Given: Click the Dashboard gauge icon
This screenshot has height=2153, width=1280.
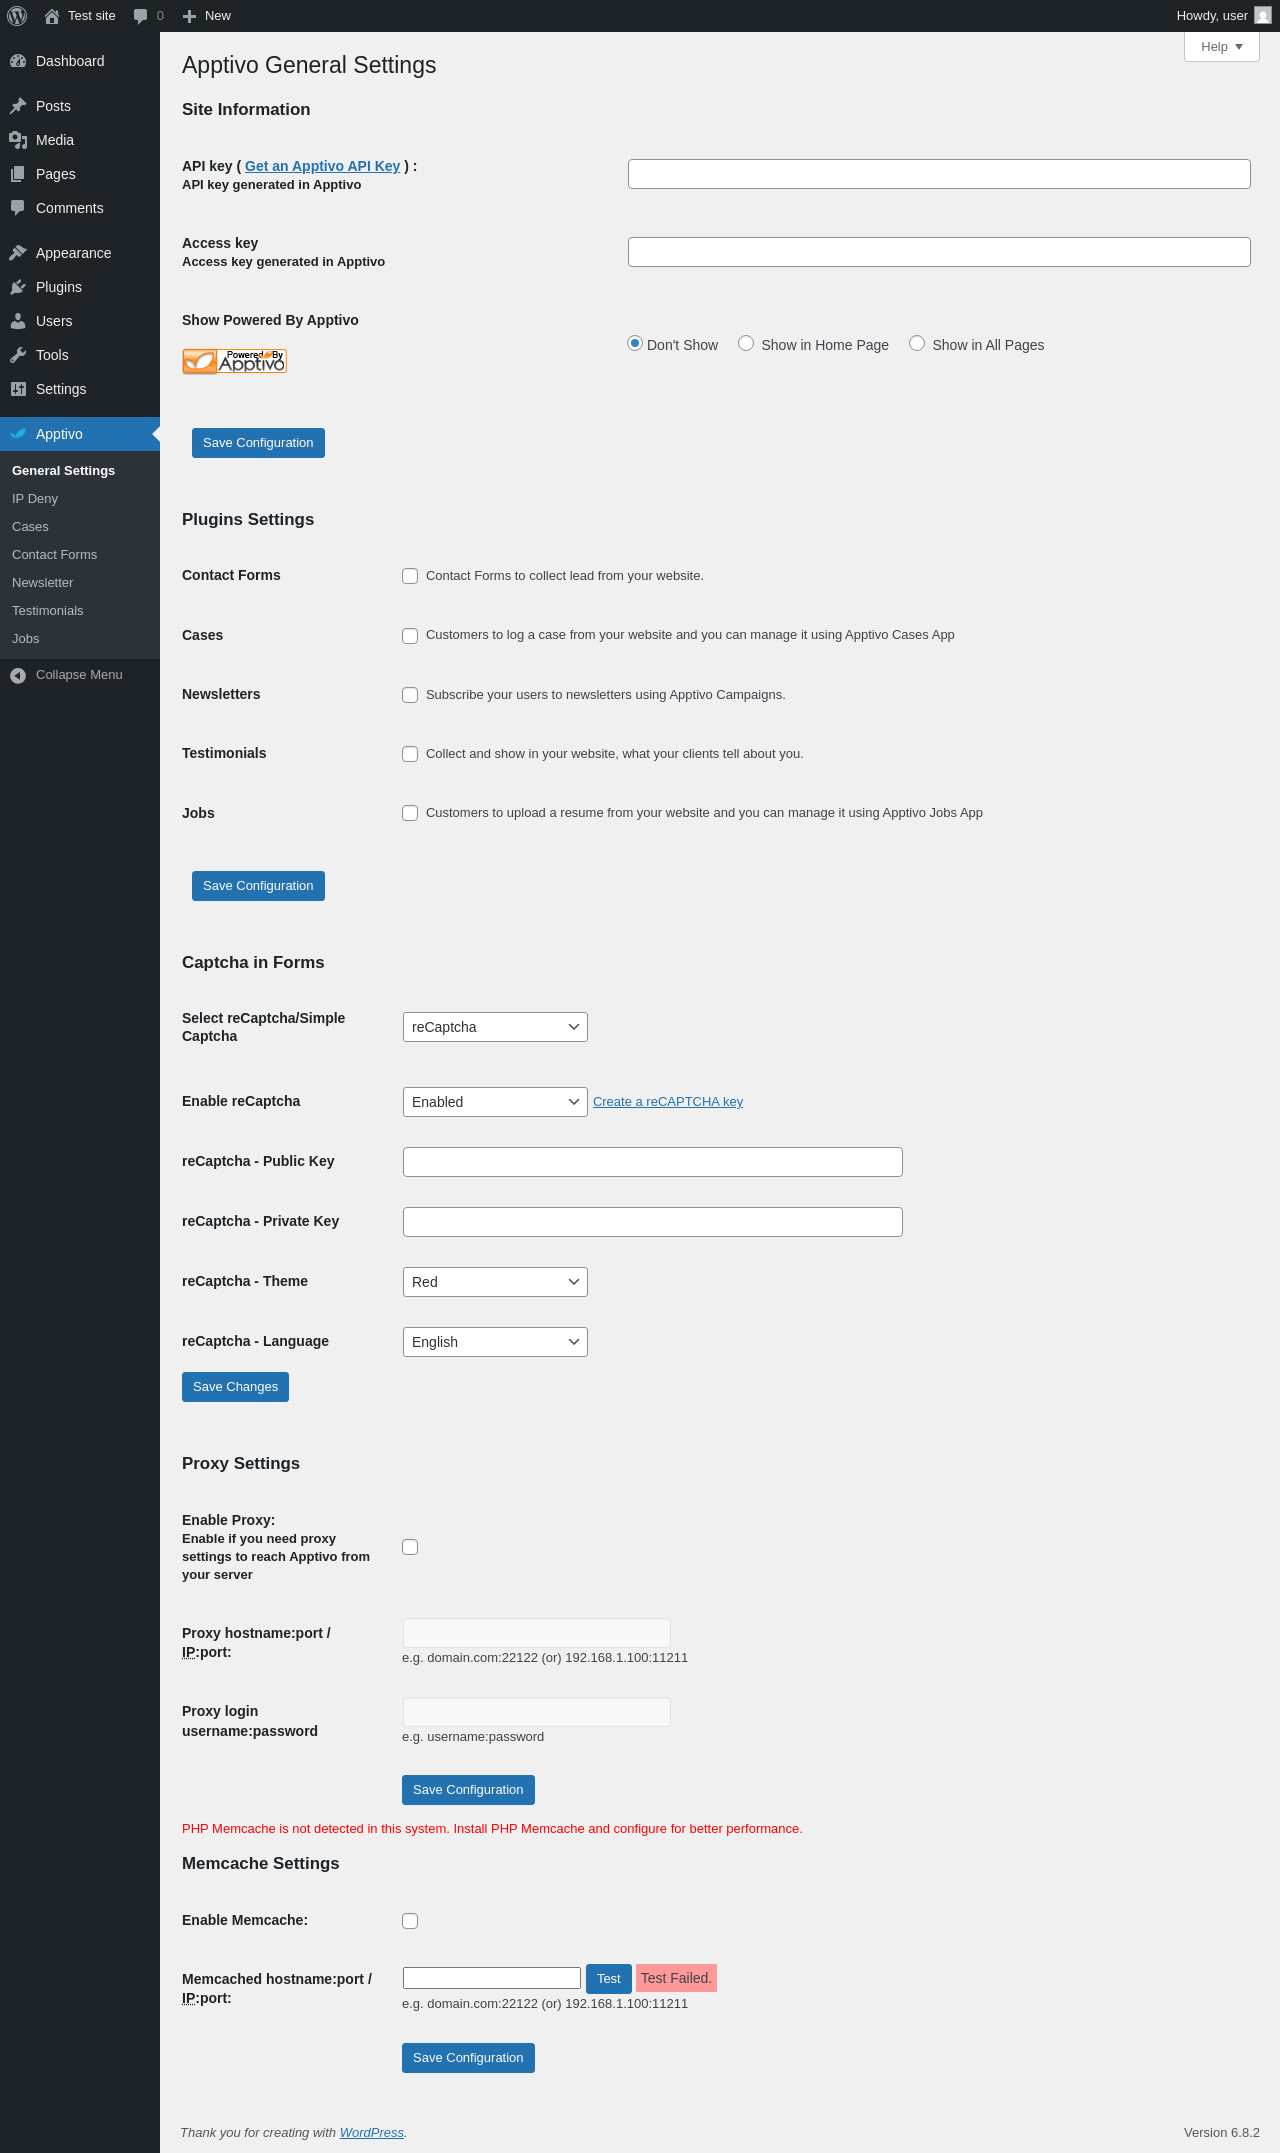Looking at the screenshot, I should click(18, 61).
